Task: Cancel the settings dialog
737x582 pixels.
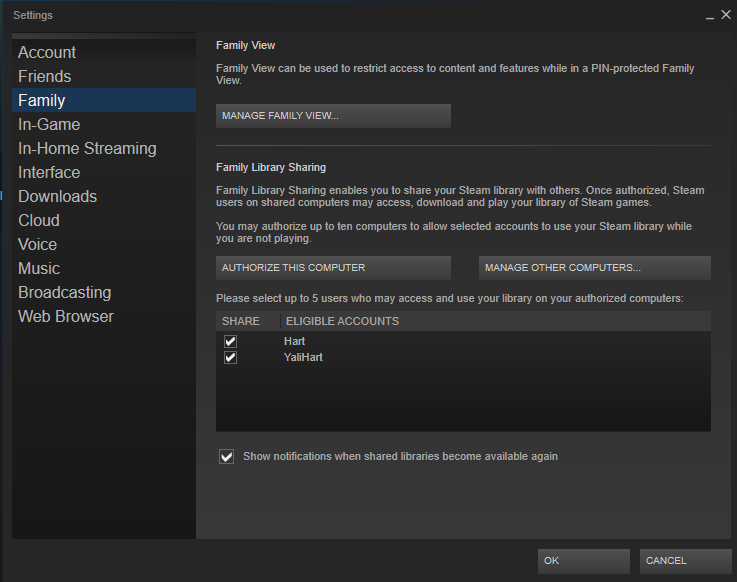Action: (x=685, y=561)
